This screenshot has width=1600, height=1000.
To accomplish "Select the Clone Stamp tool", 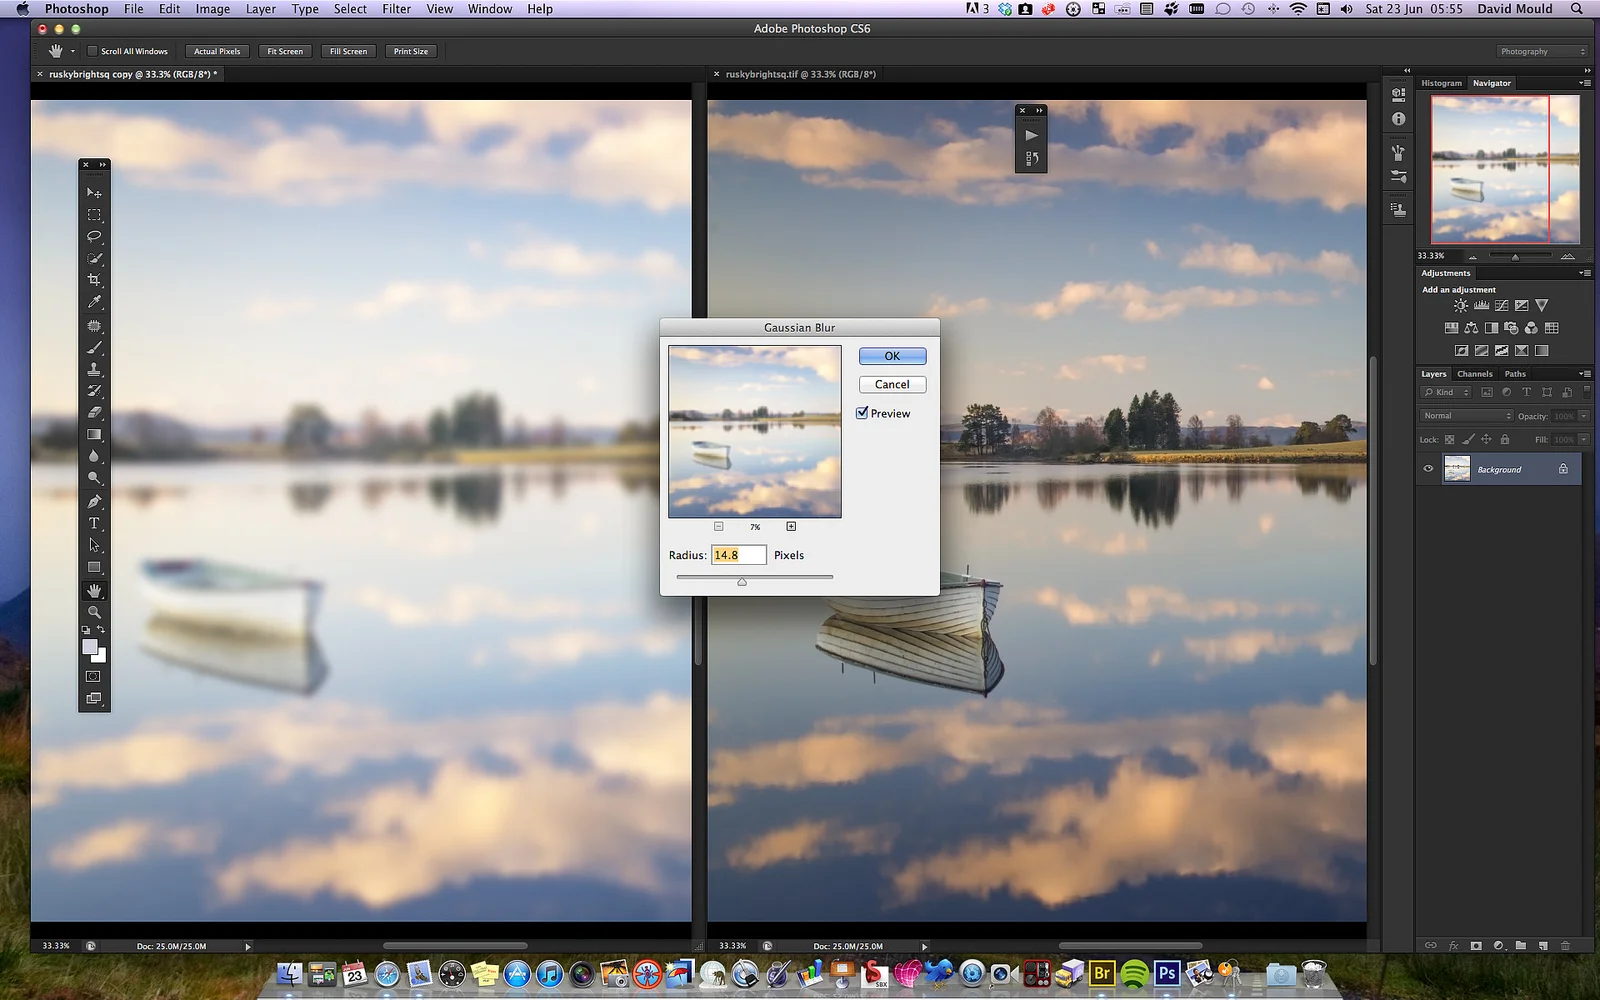I will [94, 369].
